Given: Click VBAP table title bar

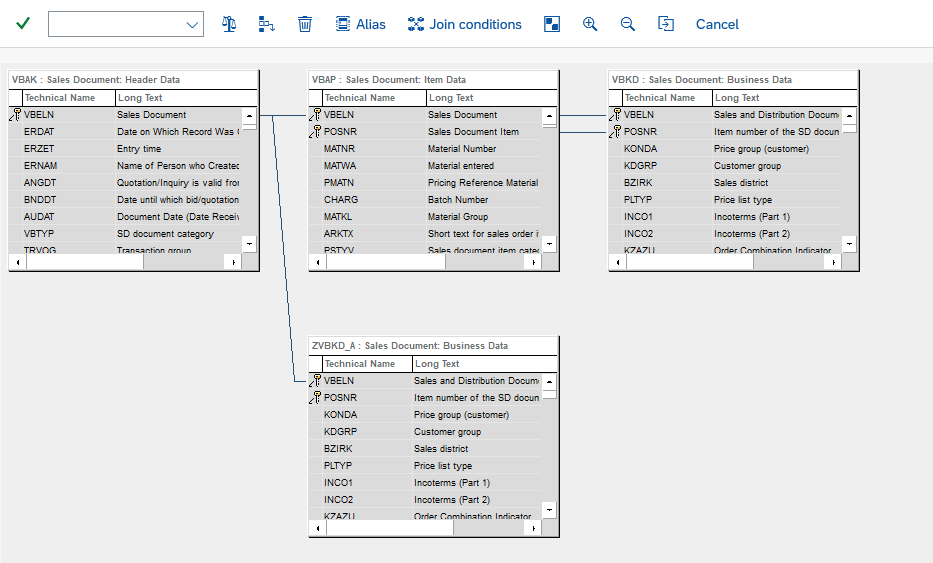Looking at the screenshot, I should tap(433, 80).
